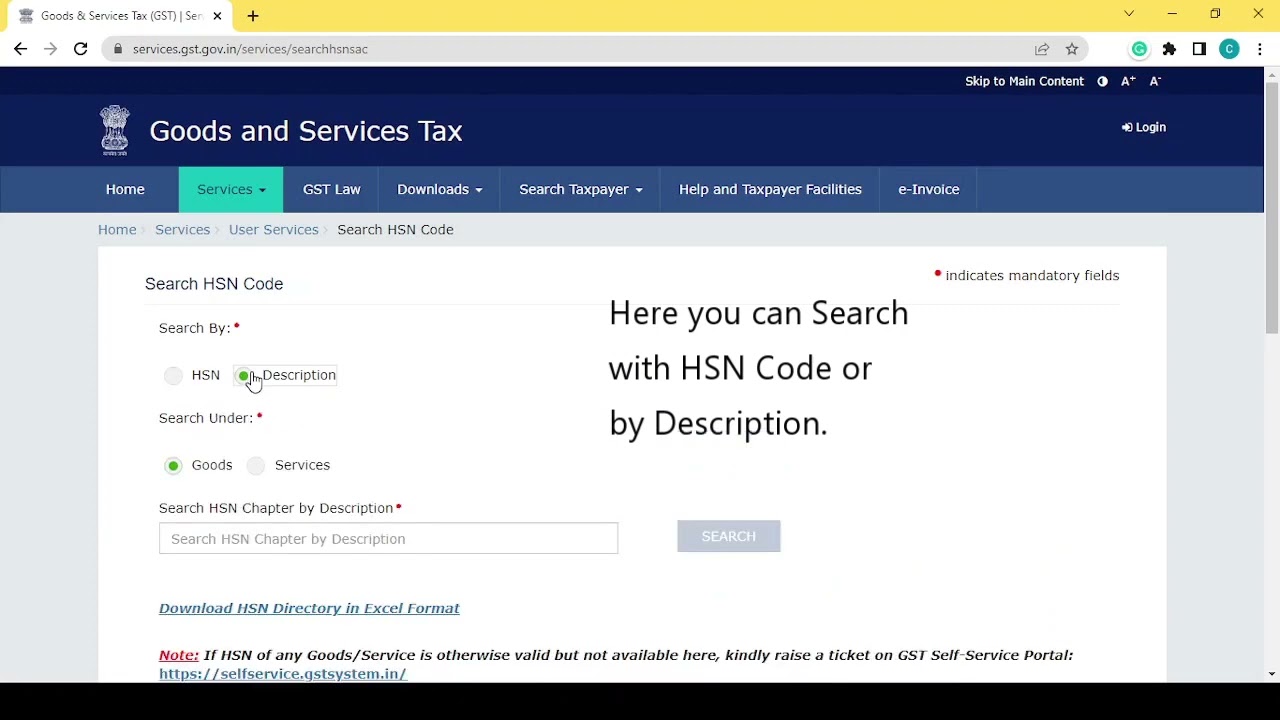
Task: Select Description search radio button
Action: (x=244, y=375)
